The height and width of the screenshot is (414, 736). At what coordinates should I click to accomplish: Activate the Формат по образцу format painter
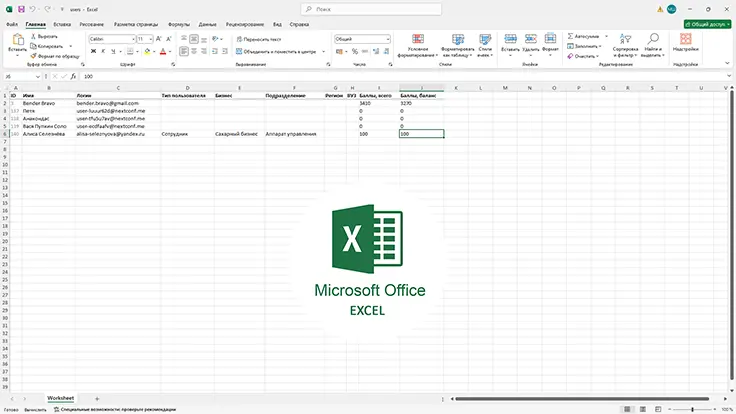54,56
